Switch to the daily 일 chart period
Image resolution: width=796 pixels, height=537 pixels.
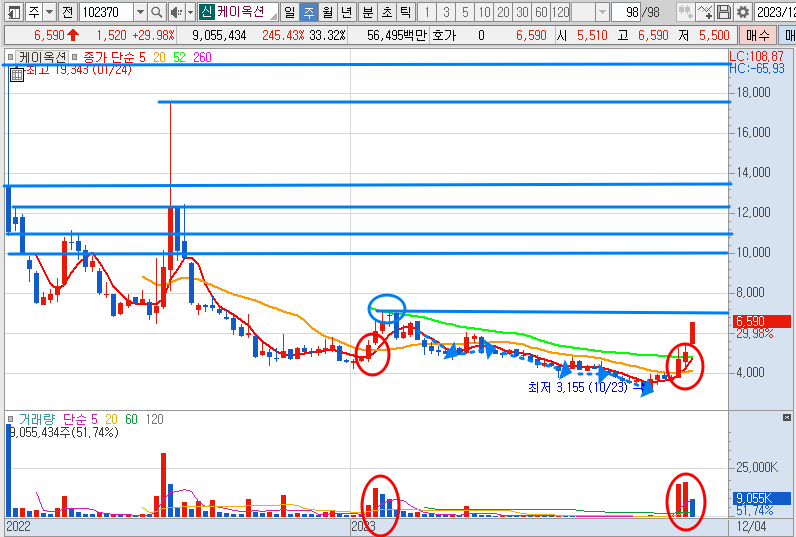(289, 12)
